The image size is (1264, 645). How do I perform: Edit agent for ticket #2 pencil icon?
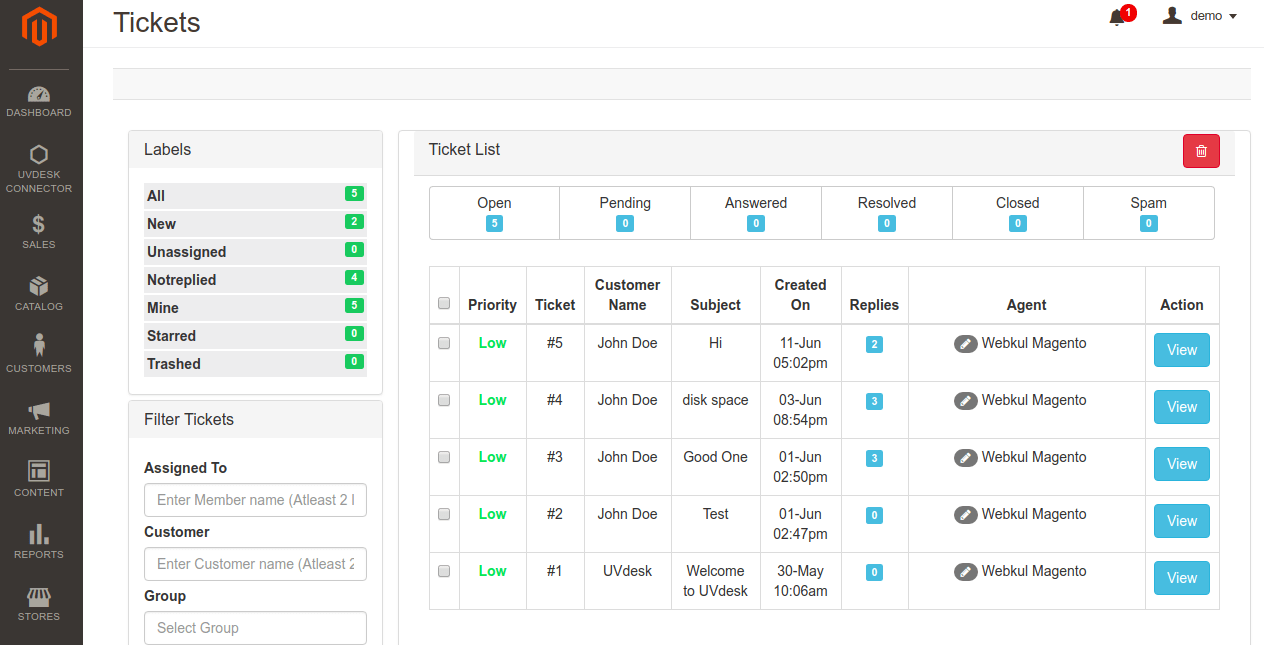[965, 515]
